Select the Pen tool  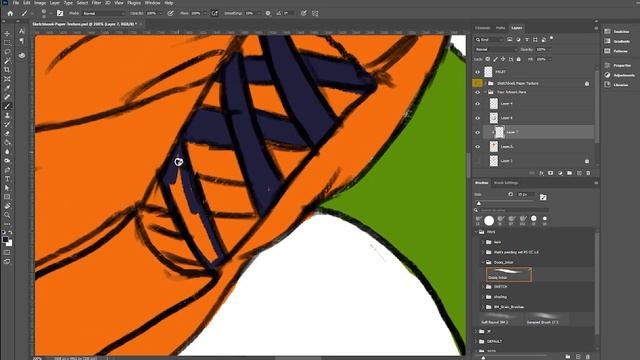point(7,170)
